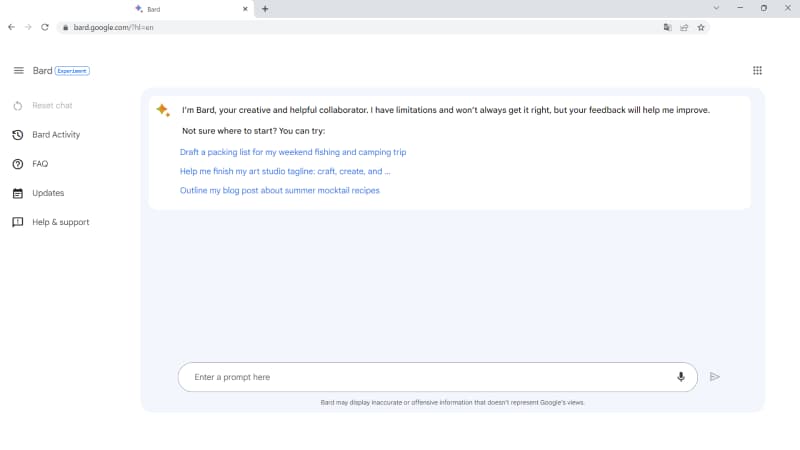Image resolution: width=800 pixels, height=450 pixels.
Task: Click the packing list suggestion link
Action: (293, 152)
